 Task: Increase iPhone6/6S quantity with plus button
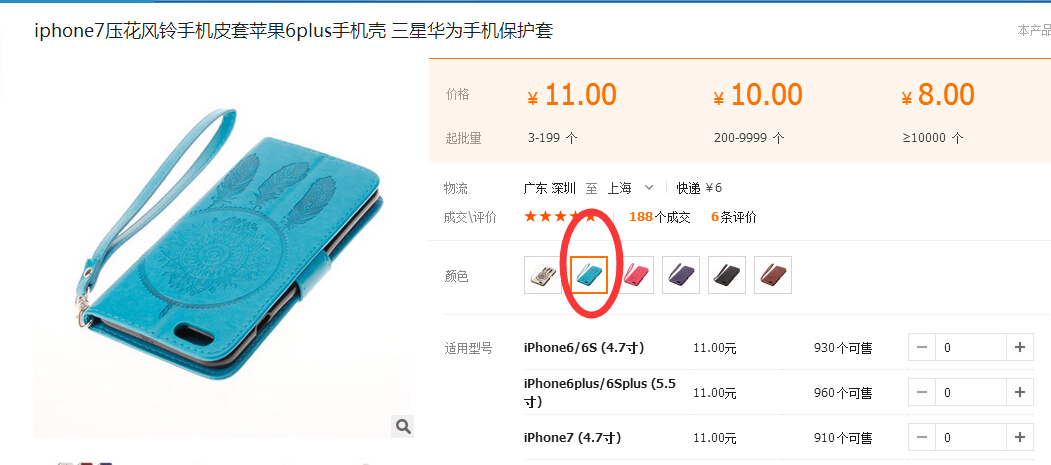(x=1019, y=348)
